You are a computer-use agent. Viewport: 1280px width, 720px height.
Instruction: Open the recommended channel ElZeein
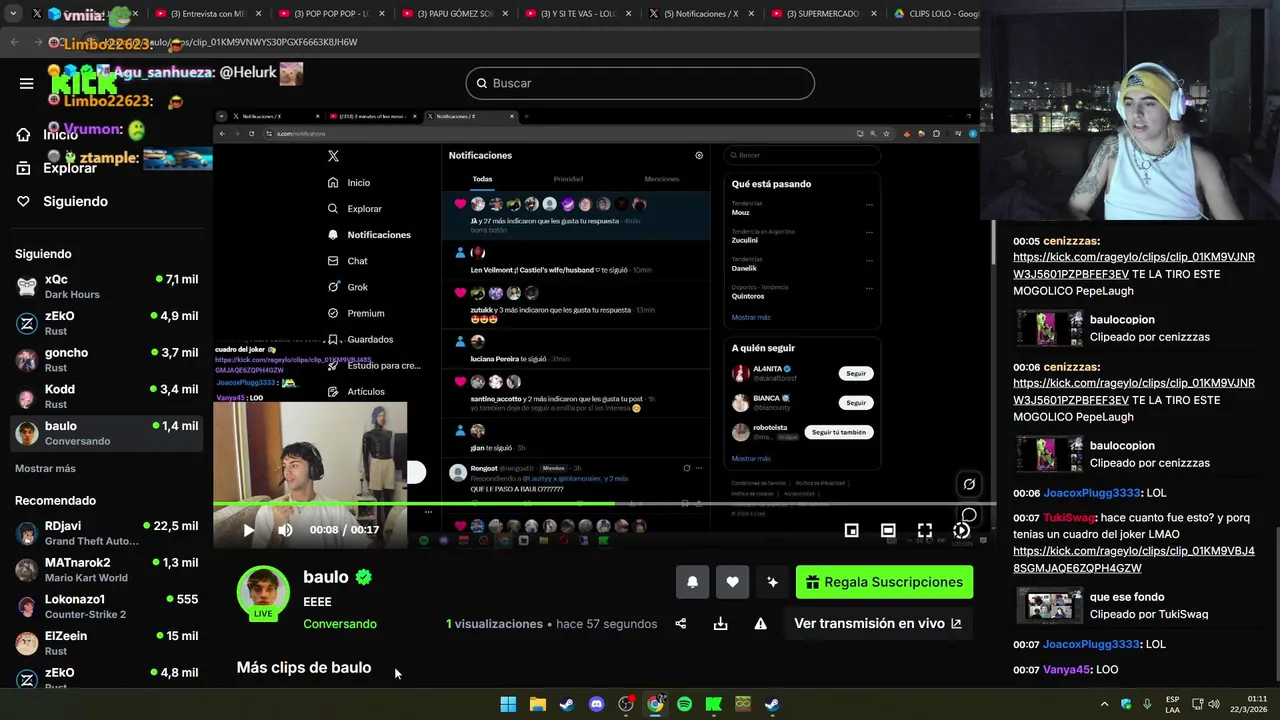click(106, 643)
